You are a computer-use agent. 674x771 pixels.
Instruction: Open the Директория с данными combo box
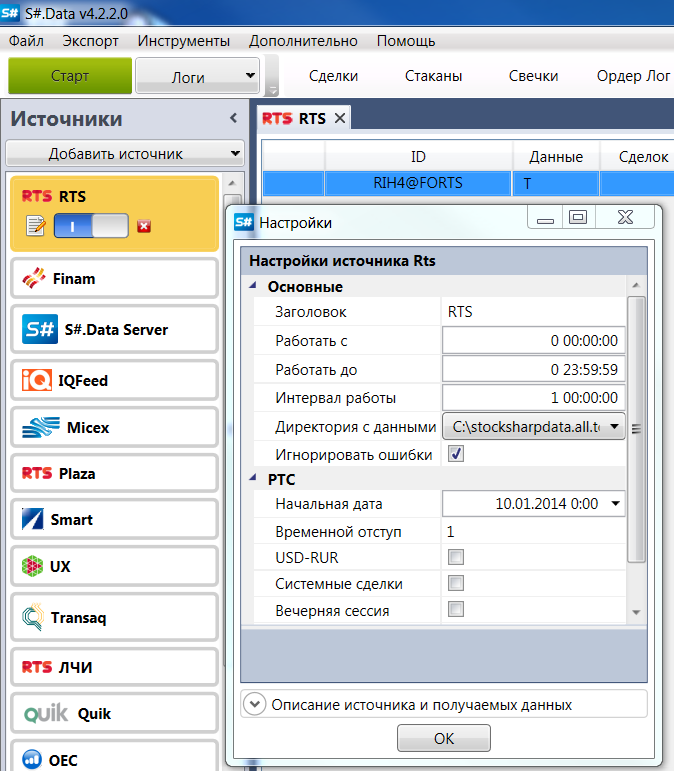(534, 426)
